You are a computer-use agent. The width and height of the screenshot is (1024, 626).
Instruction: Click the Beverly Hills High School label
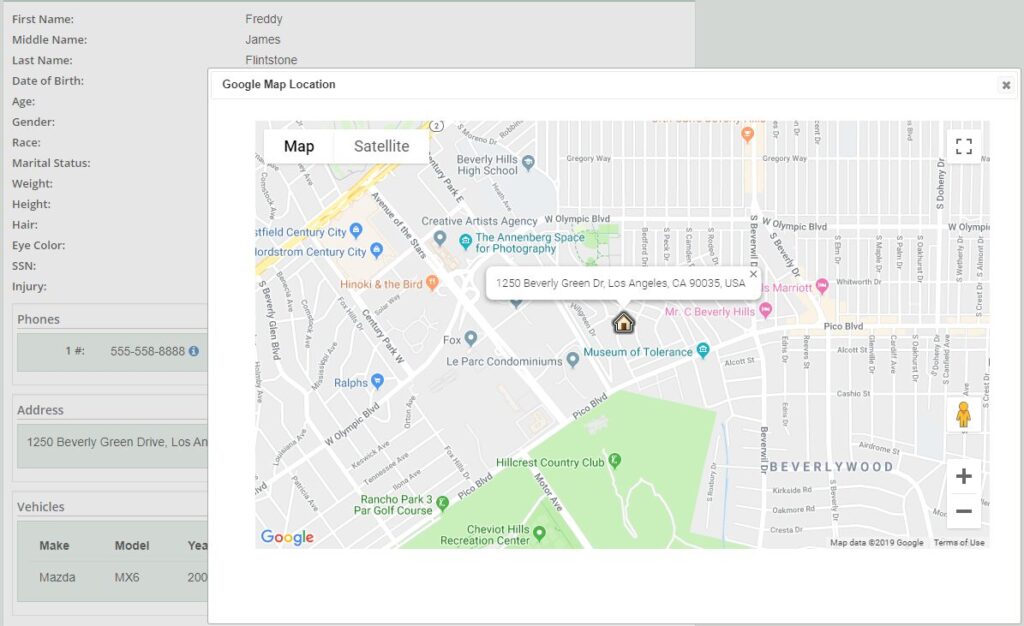[487, 165]
